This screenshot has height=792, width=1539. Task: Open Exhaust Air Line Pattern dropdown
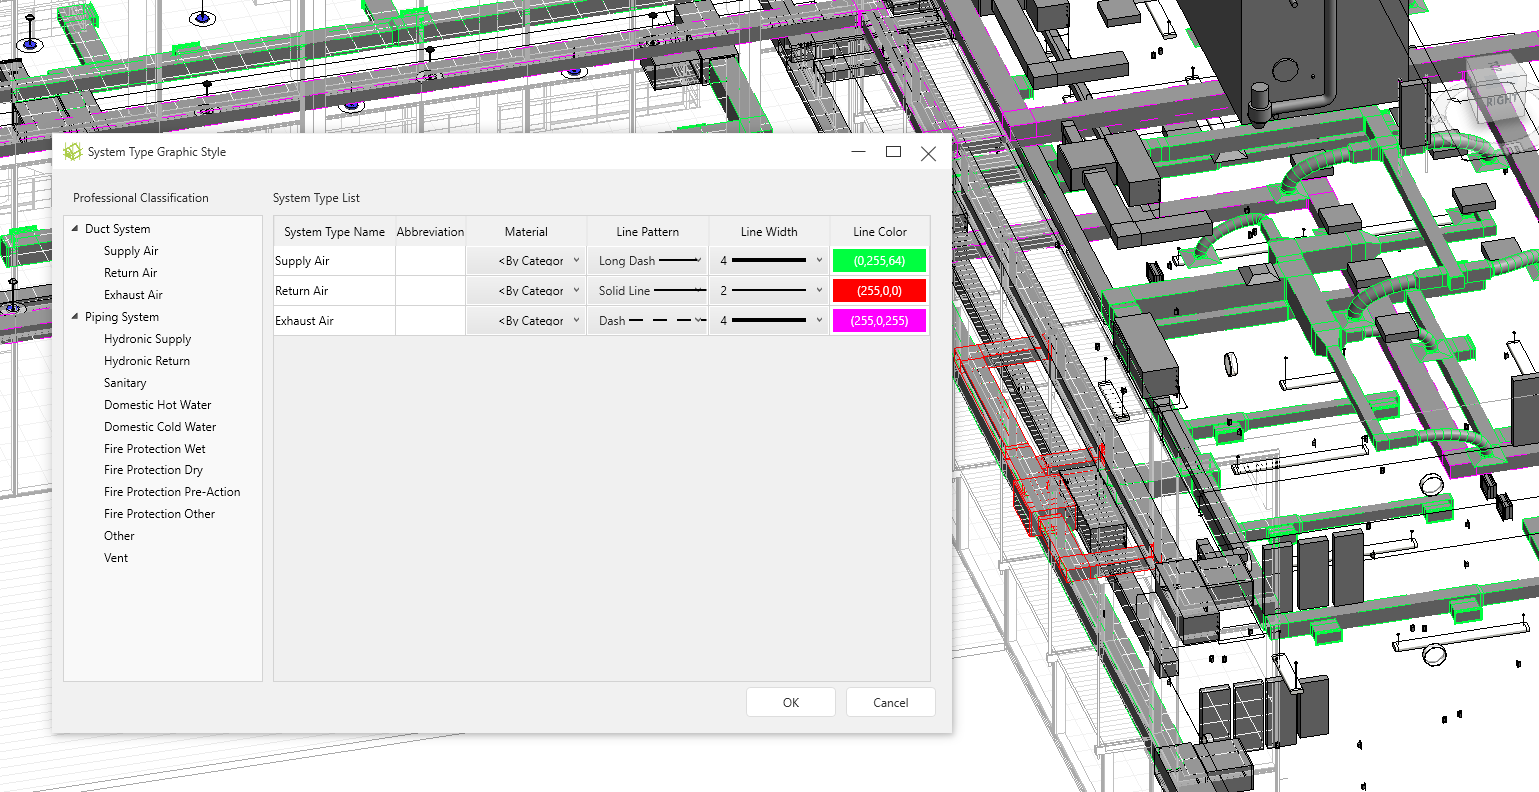click(x=648, y=321)
